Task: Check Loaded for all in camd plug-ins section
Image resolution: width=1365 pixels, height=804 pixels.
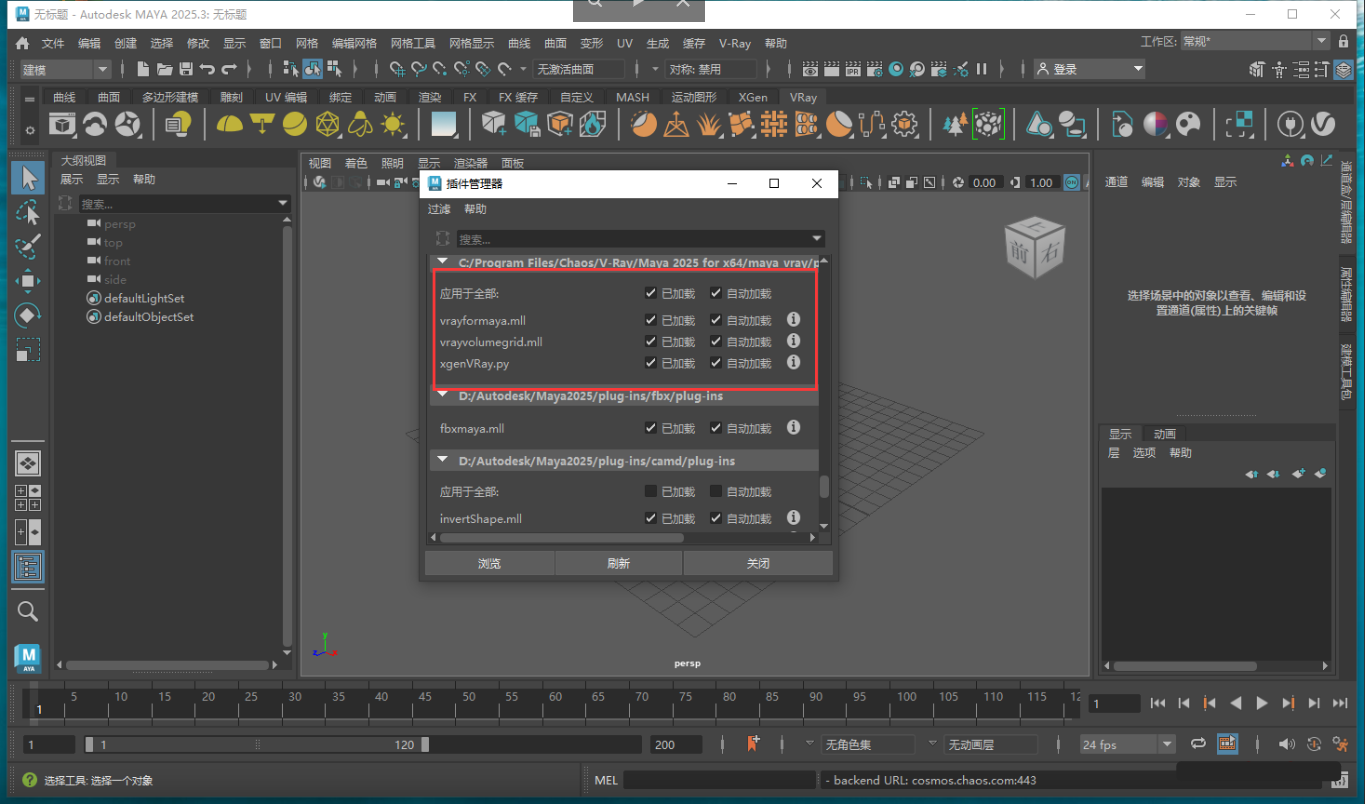Action: pyautogui.click(x=651, y=491)
